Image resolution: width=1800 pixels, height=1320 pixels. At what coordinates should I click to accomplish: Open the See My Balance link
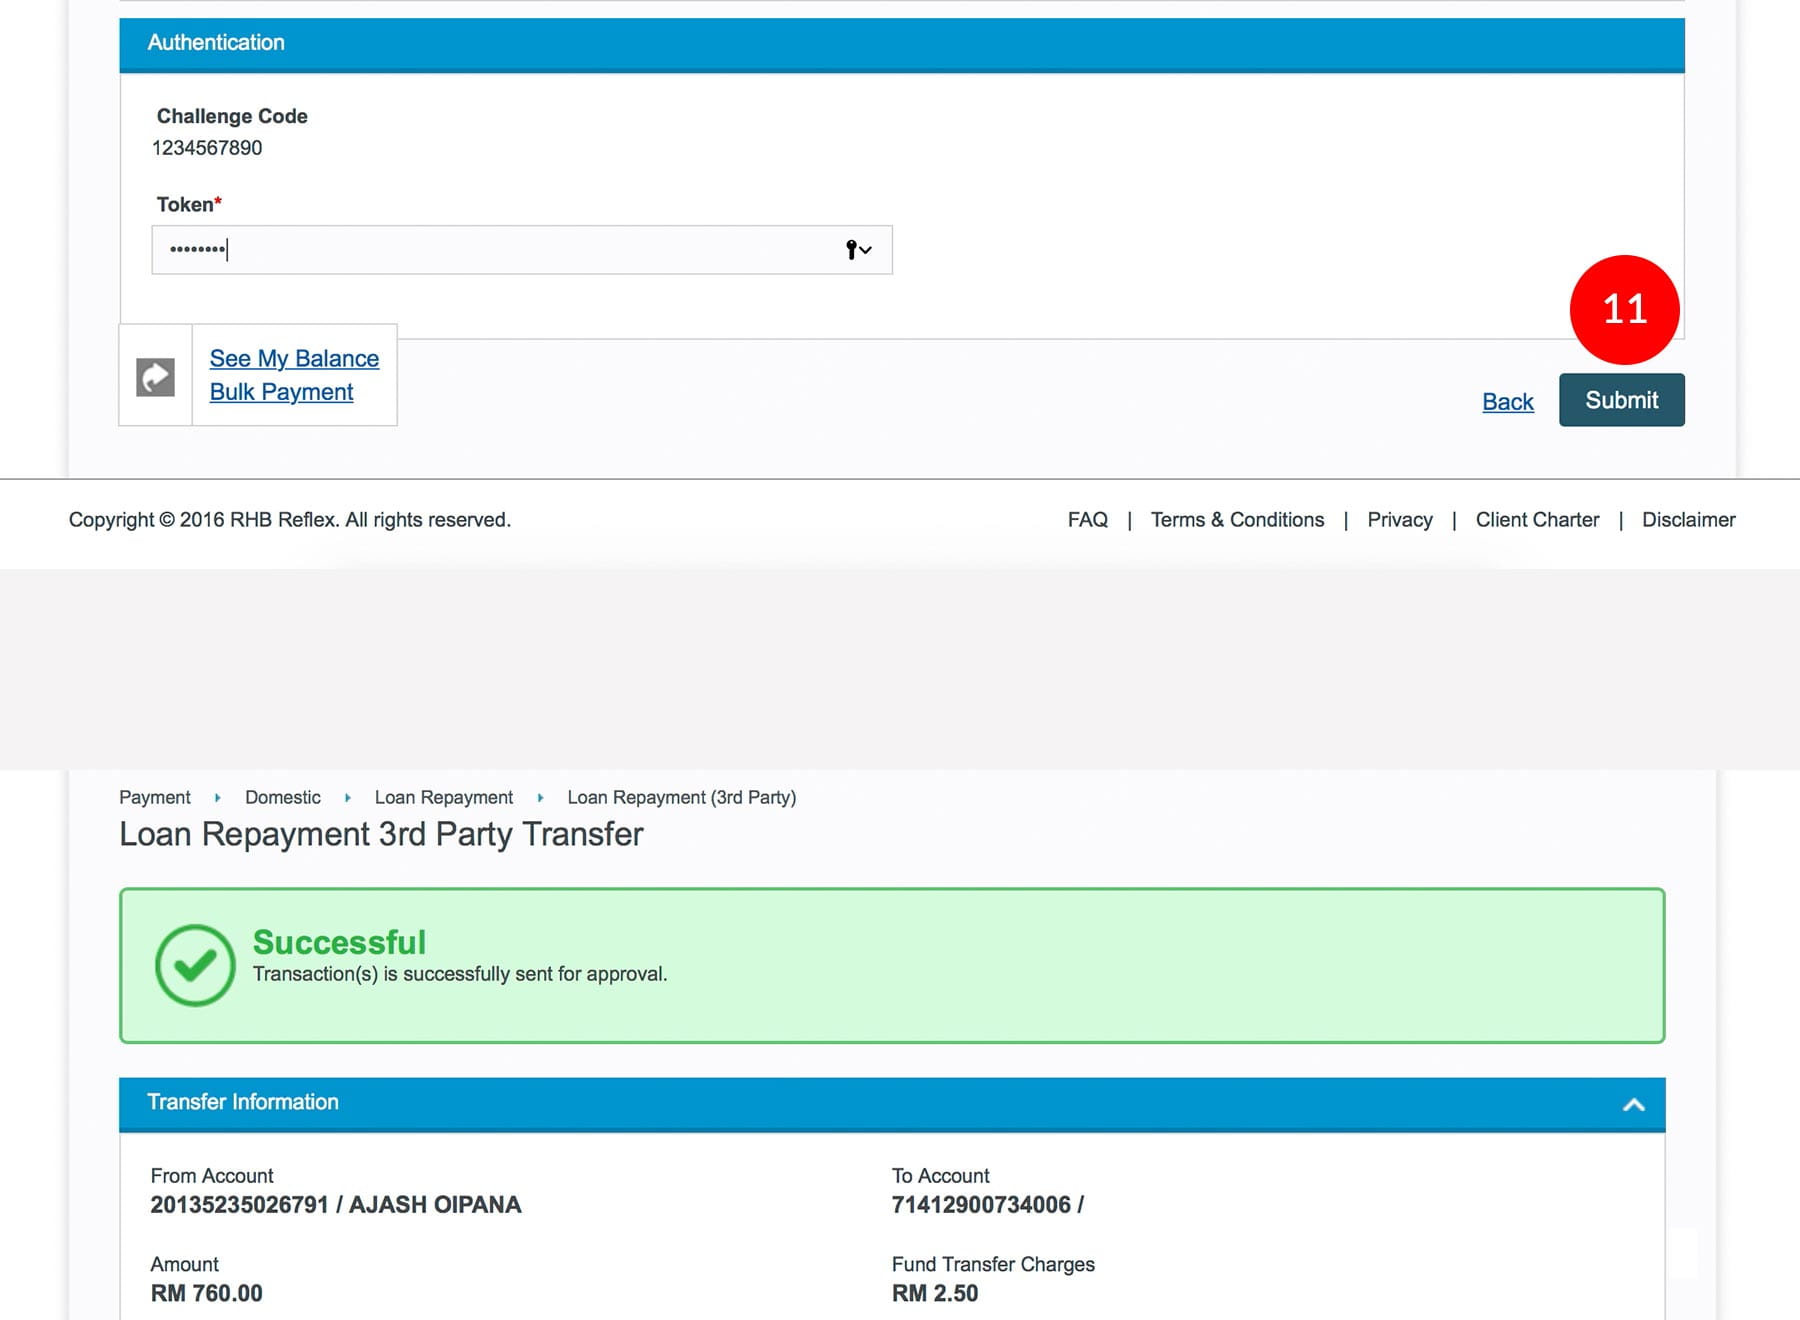pos(294,358)
